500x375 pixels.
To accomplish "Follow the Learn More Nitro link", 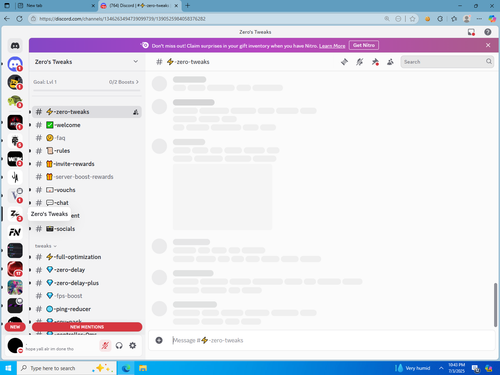I will click(x=332, y=46).
